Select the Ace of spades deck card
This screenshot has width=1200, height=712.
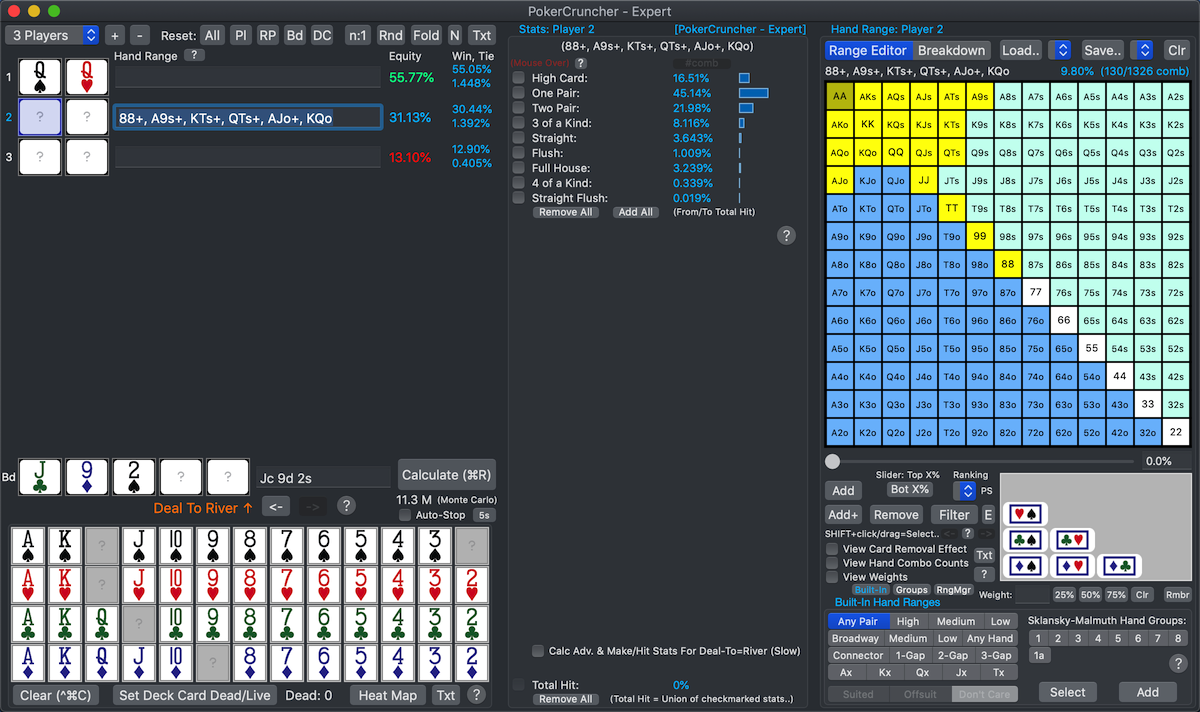pos(28,545)
